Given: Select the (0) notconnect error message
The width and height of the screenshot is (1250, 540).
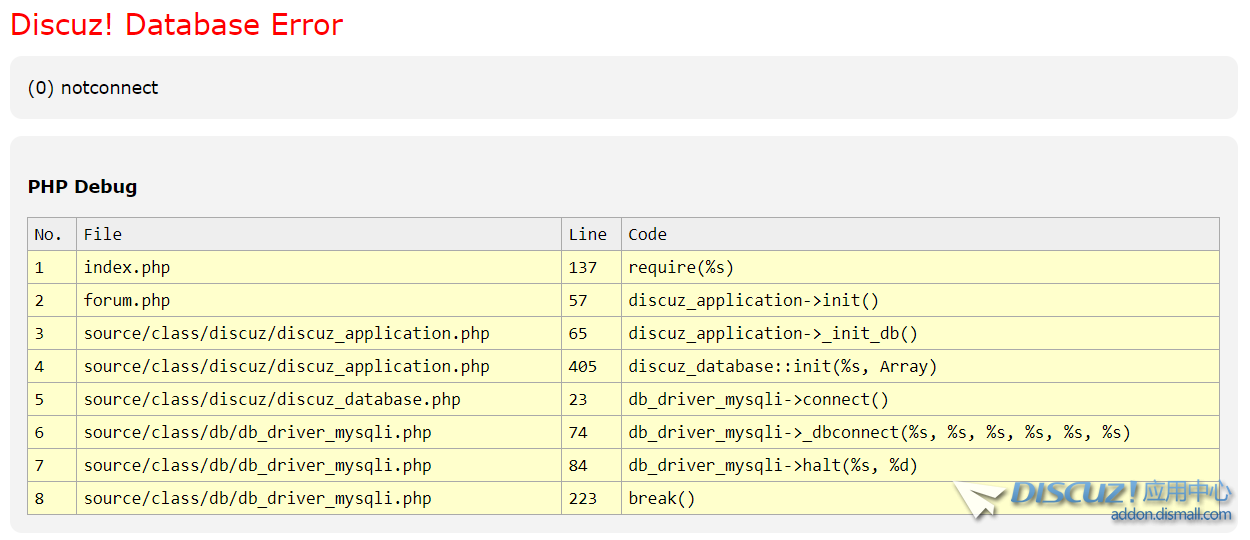Looking at the screenshot, I should [93, 88].
